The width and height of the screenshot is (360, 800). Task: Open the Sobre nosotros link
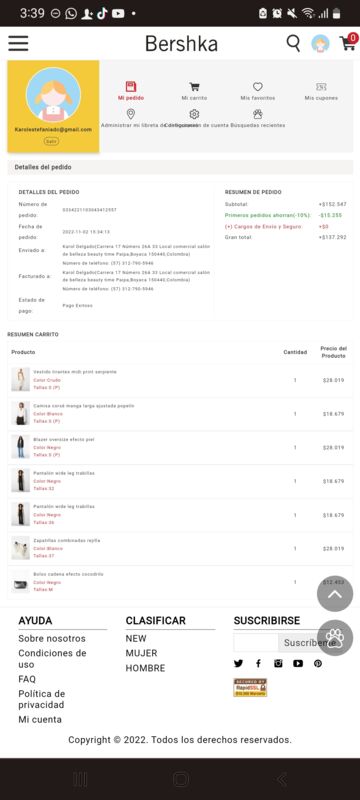coord(52,638)
